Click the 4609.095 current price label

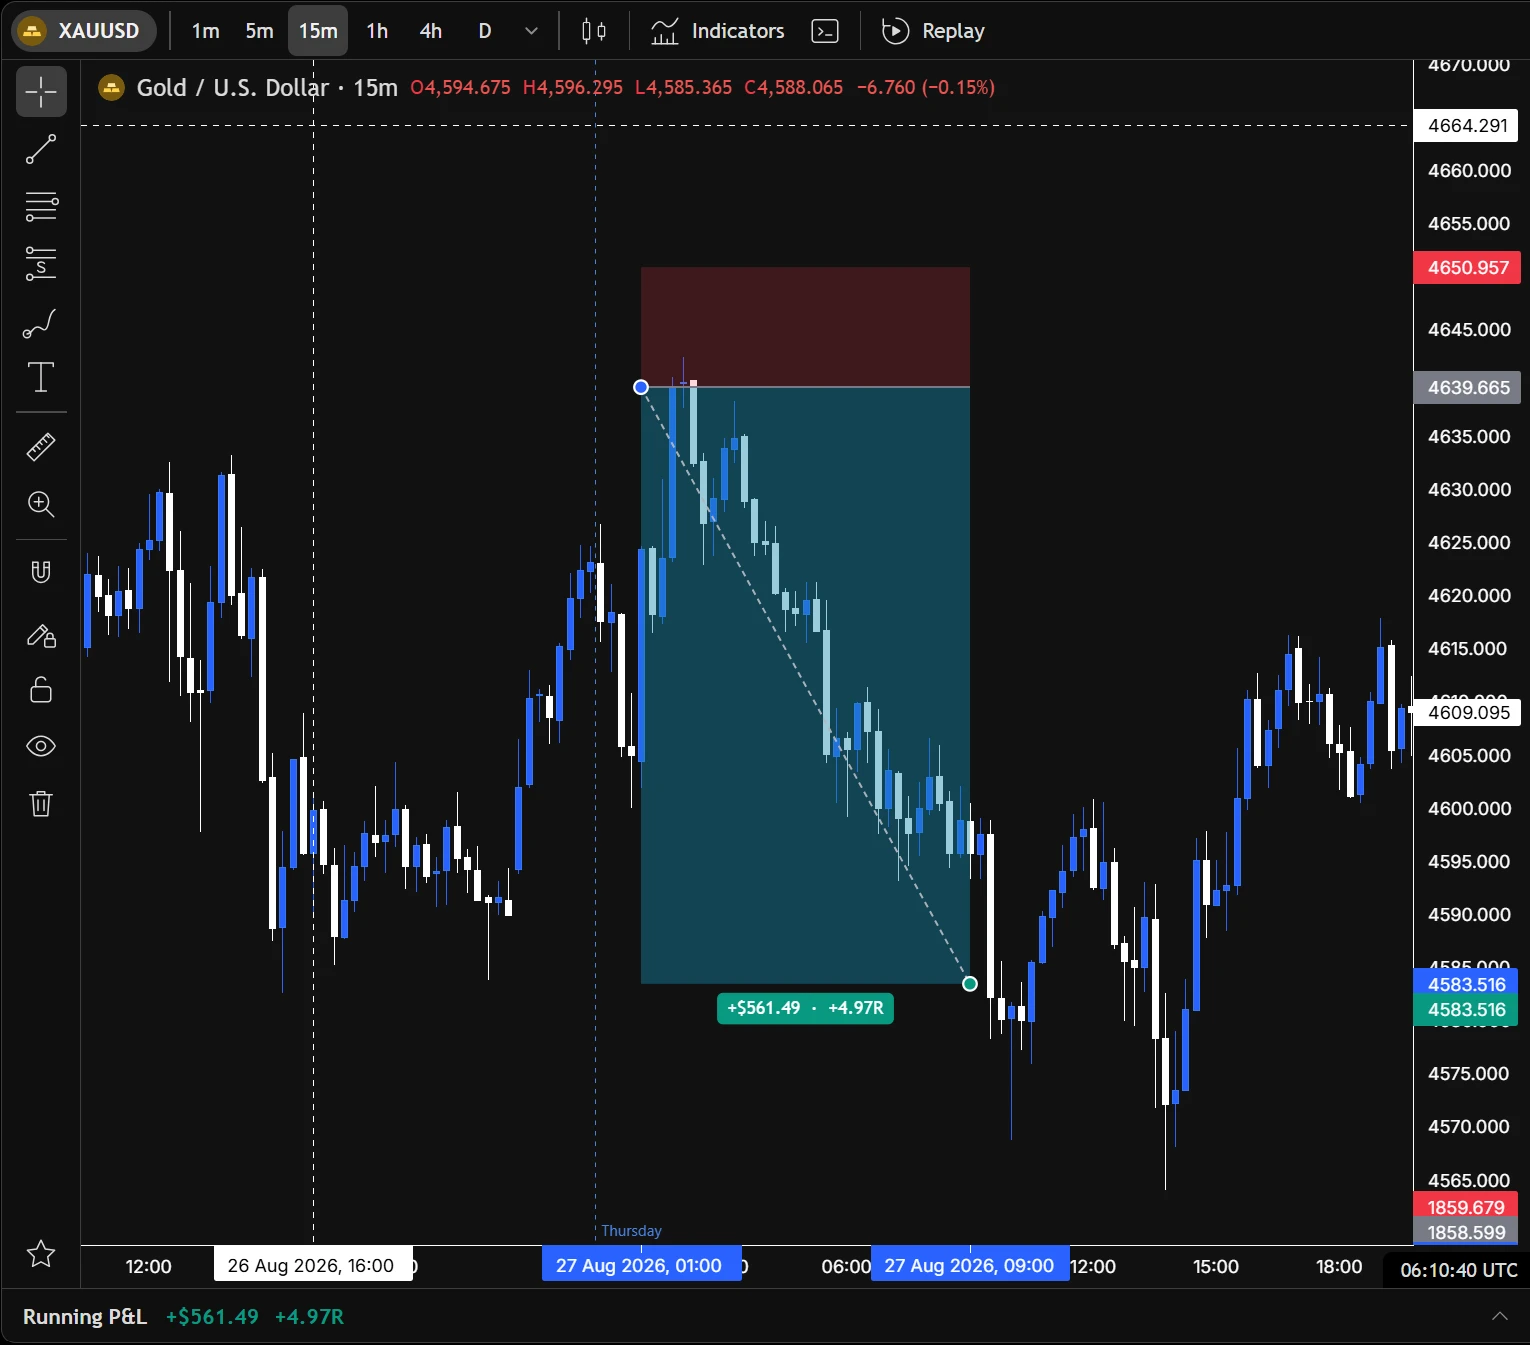1467,712
